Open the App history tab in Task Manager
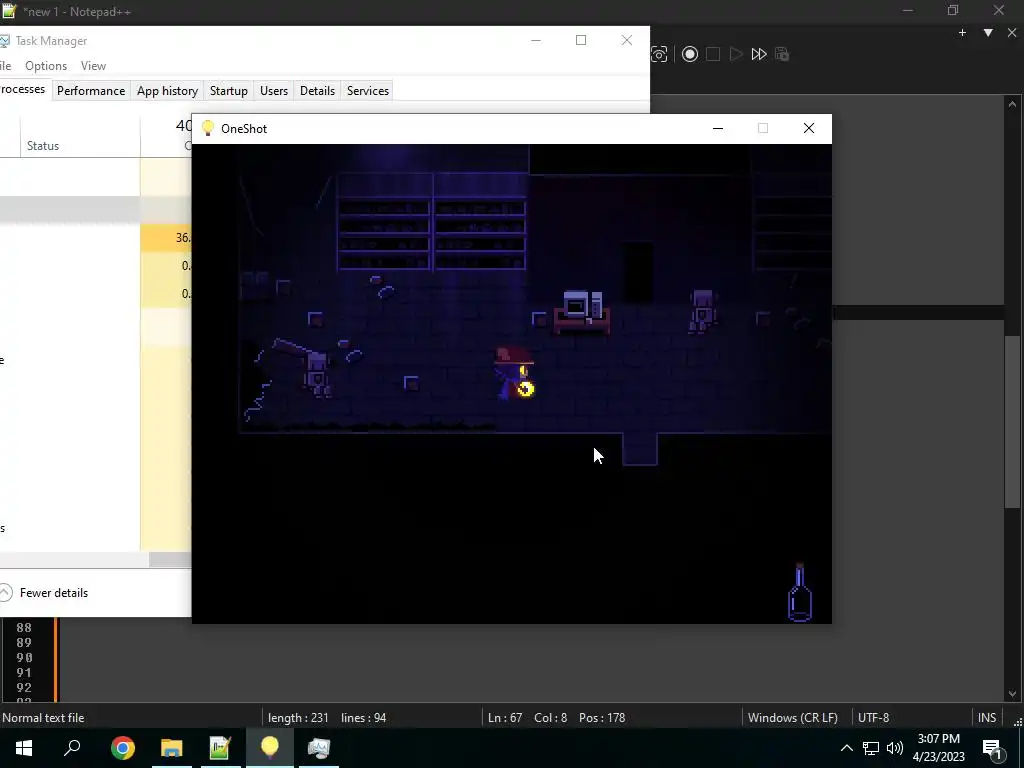This screenshot has width=1024, height=768. (167, 91)
